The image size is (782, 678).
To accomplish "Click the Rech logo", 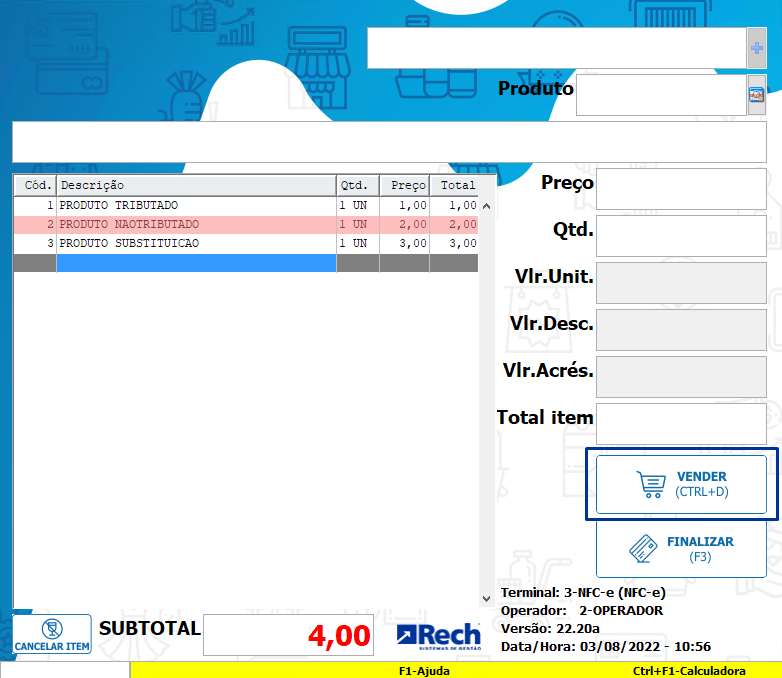I will click(439, 636).
